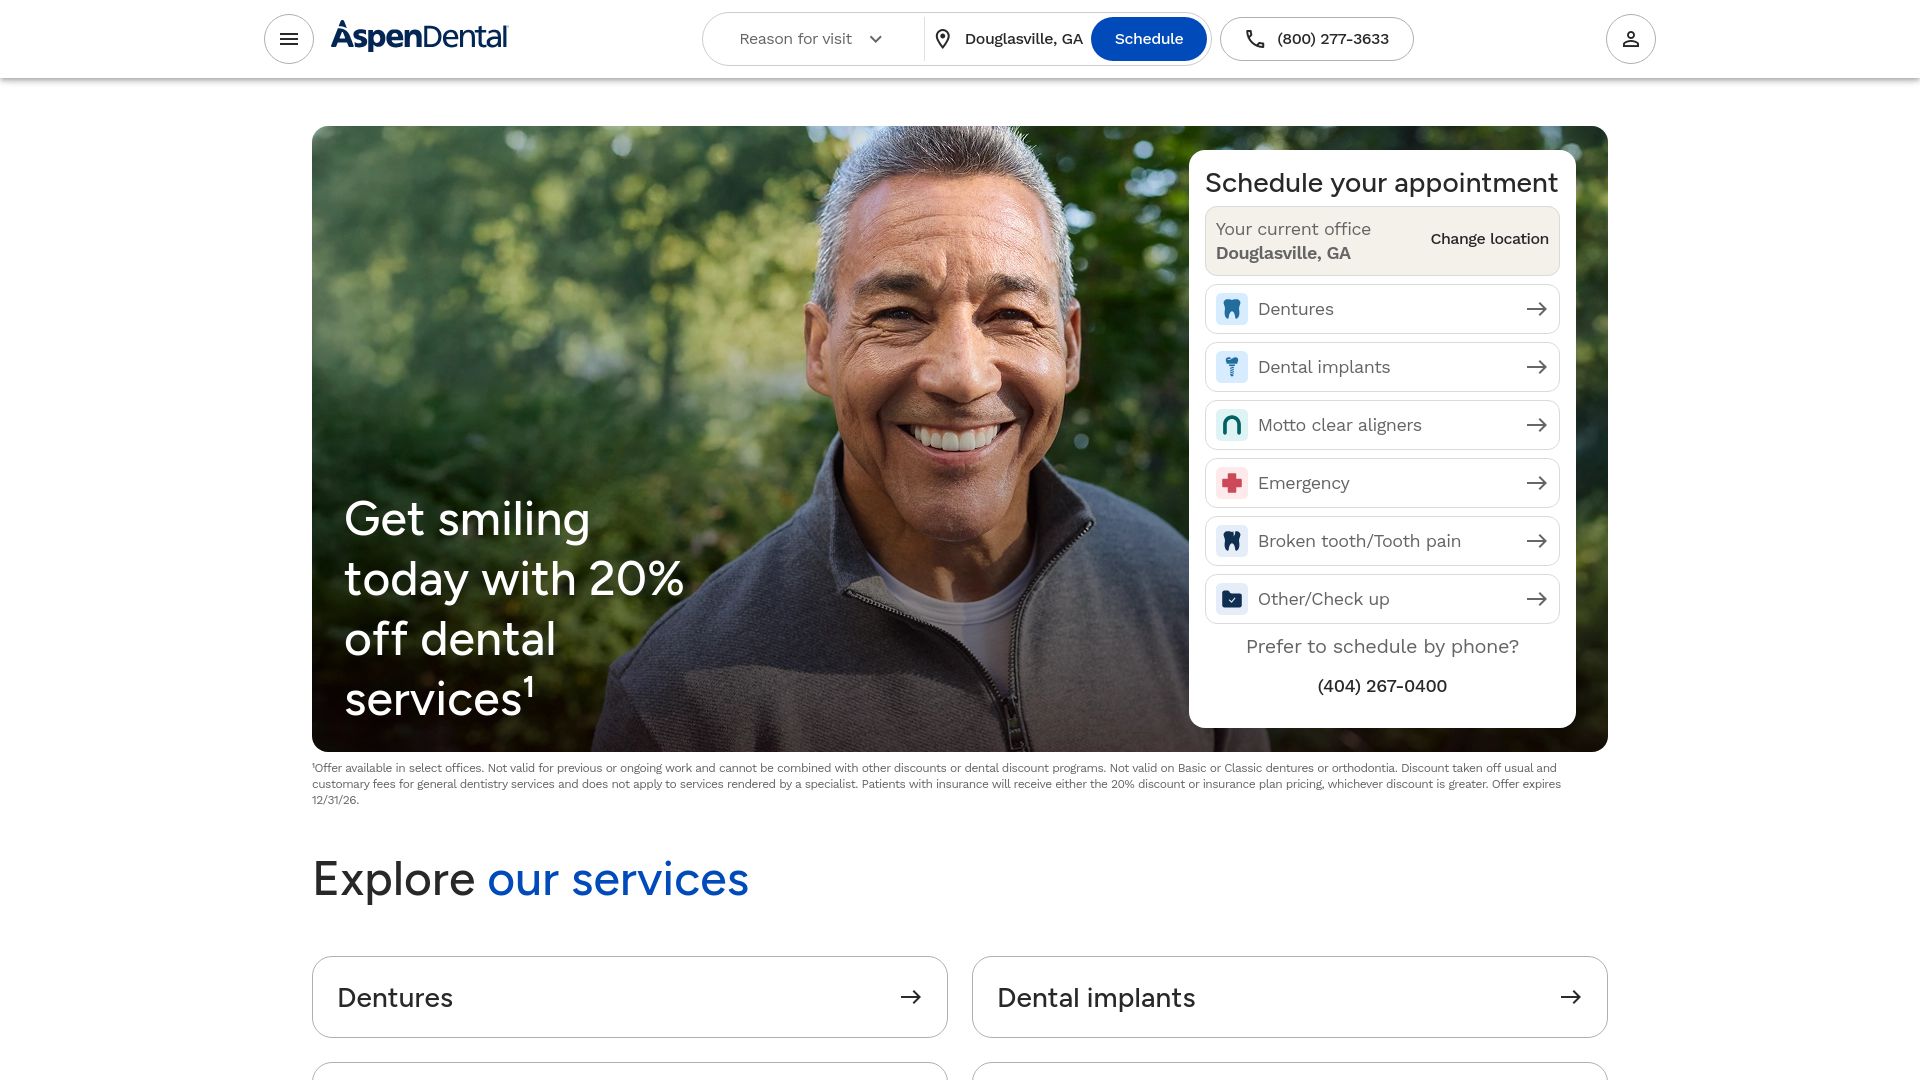The height and width of the screenshot is (1080, 1920).
Task: Click arrow beside Dental implants in appointment panel
Action: (1537, 367)
